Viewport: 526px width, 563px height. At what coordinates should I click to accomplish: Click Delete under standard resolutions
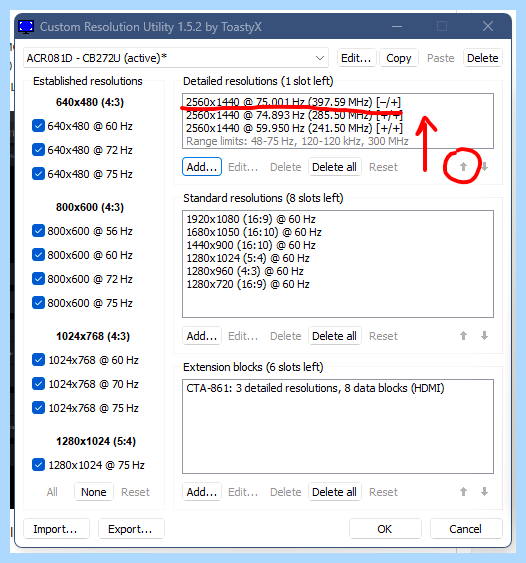[x=285, y=336]
